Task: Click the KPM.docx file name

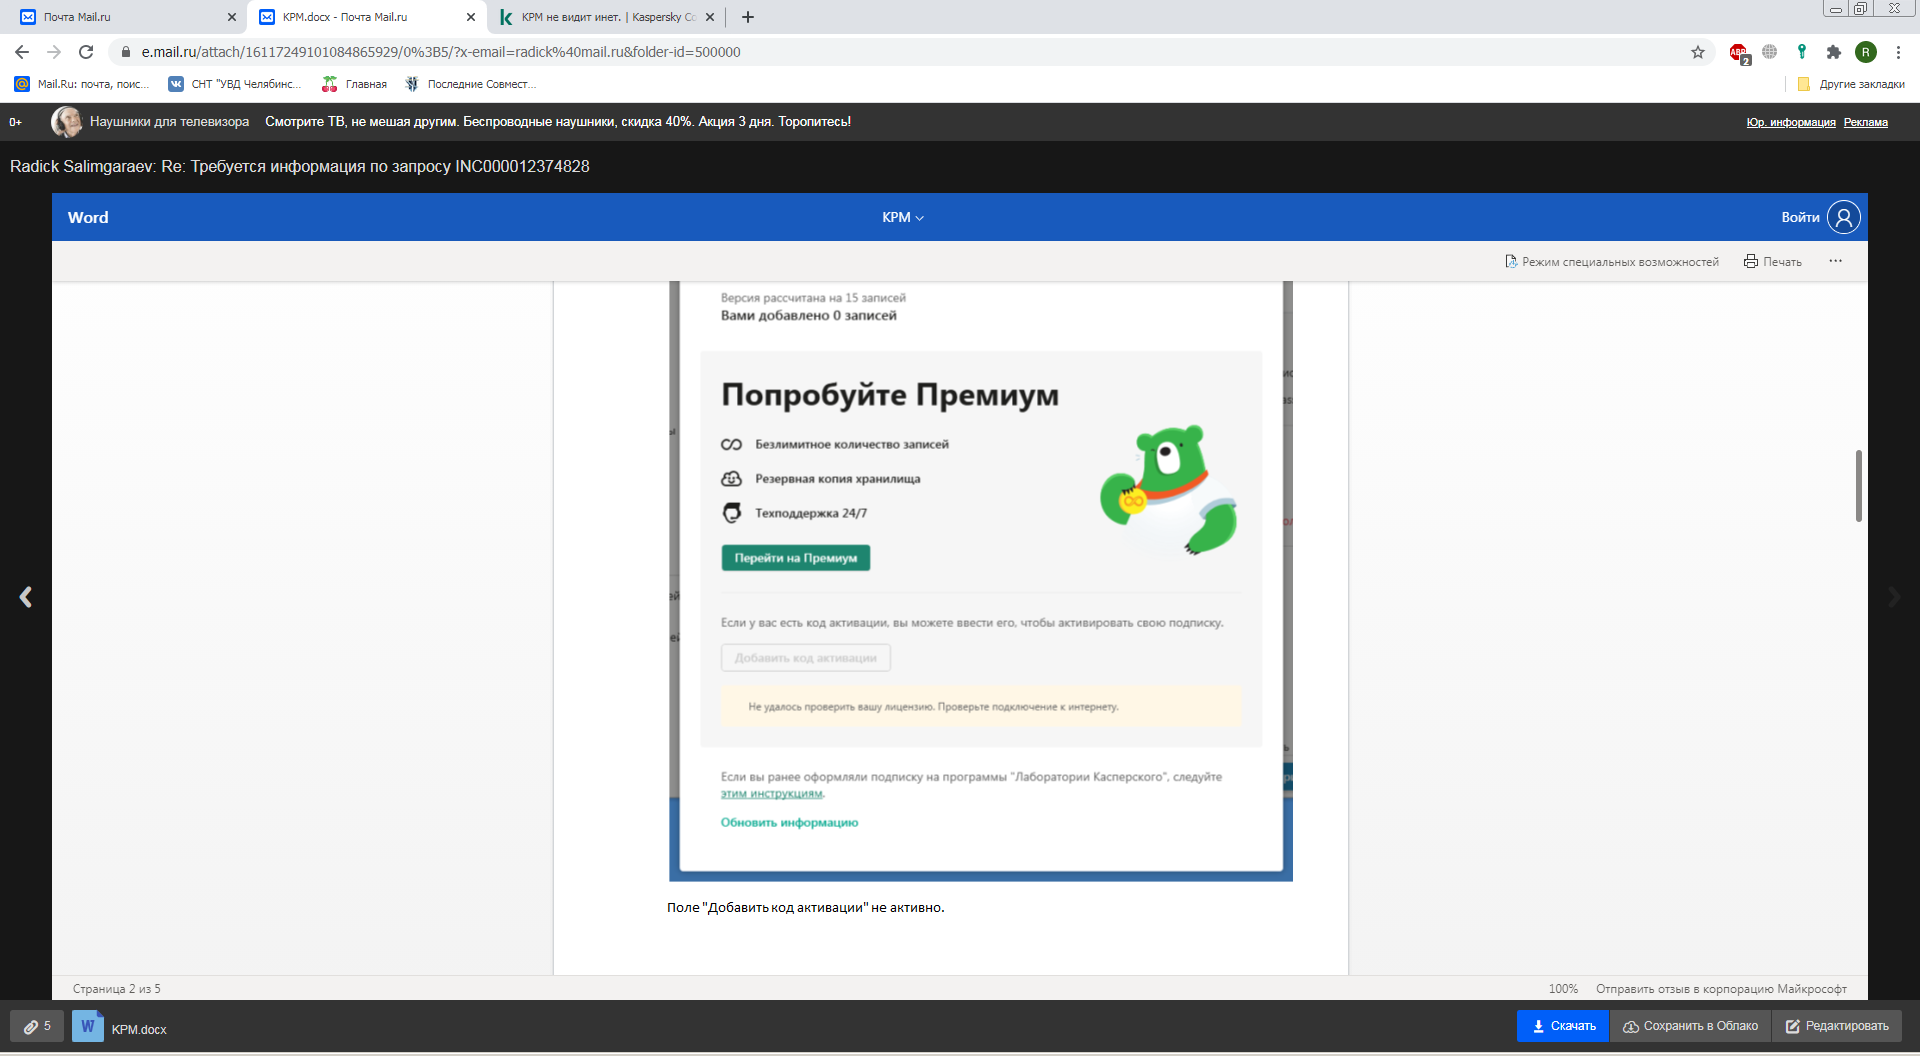Action: point(139,1029)
